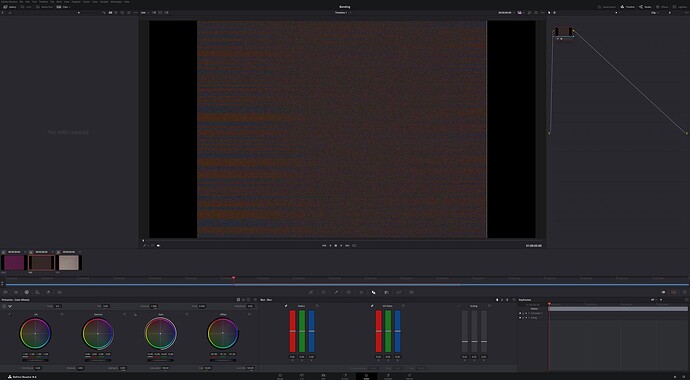Reset the Blur palette settings
This screenshot has width=690, height=380.
(x=514, y=300)
